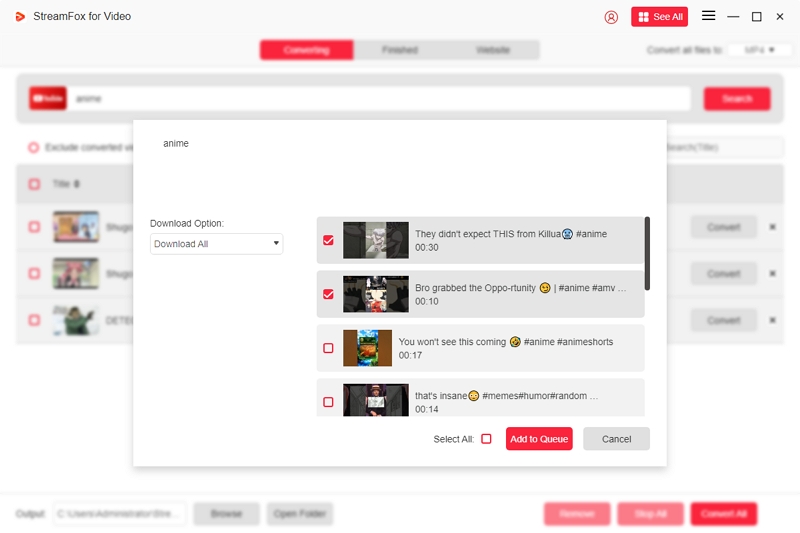Screen dimensions: 800x533
Task: Click the output path field
Action: pos(120,514)
